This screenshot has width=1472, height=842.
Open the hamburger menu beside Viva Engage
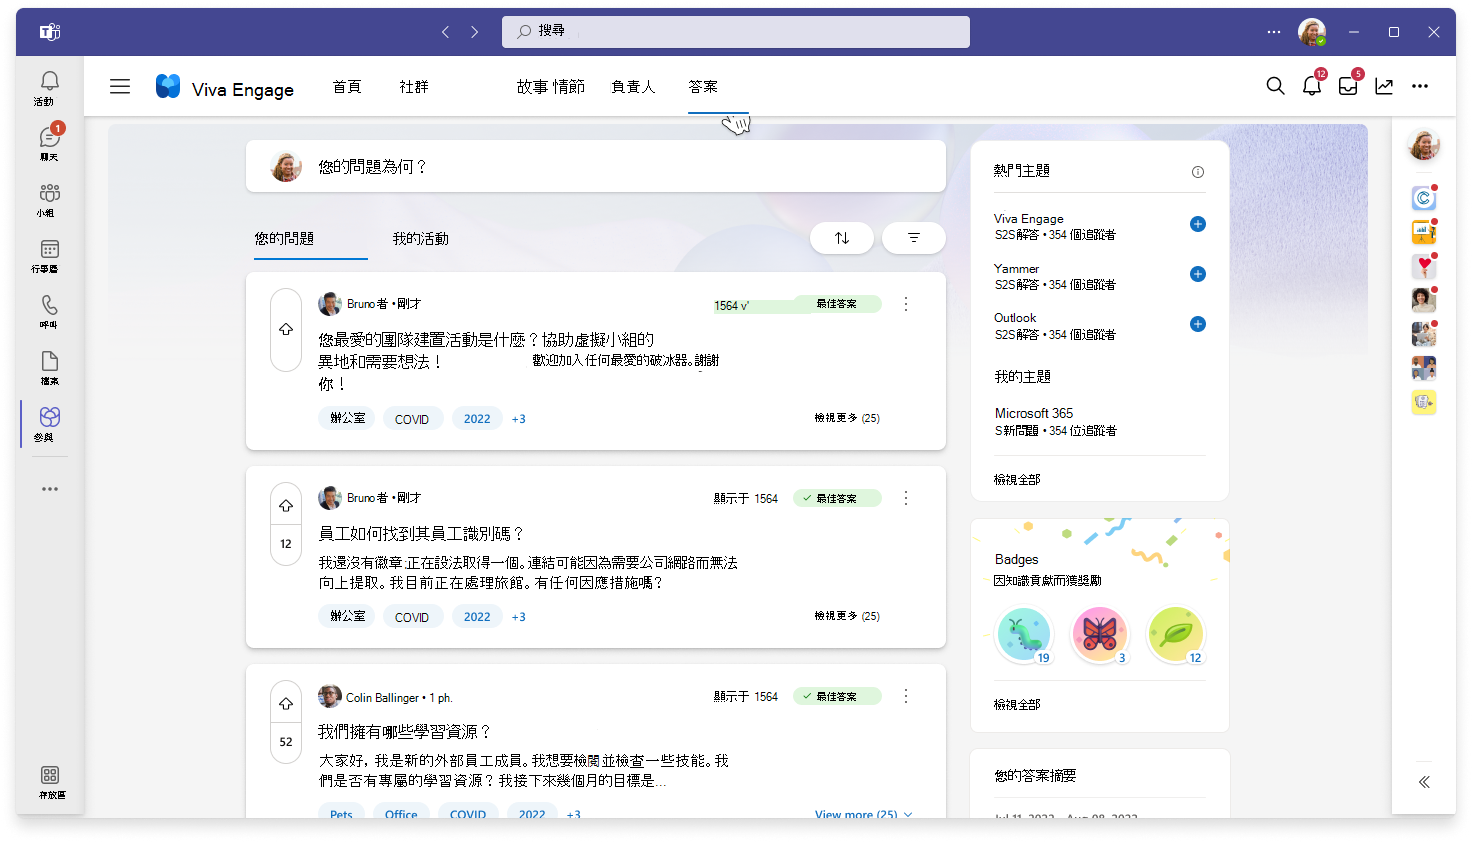tap(120, 86)
